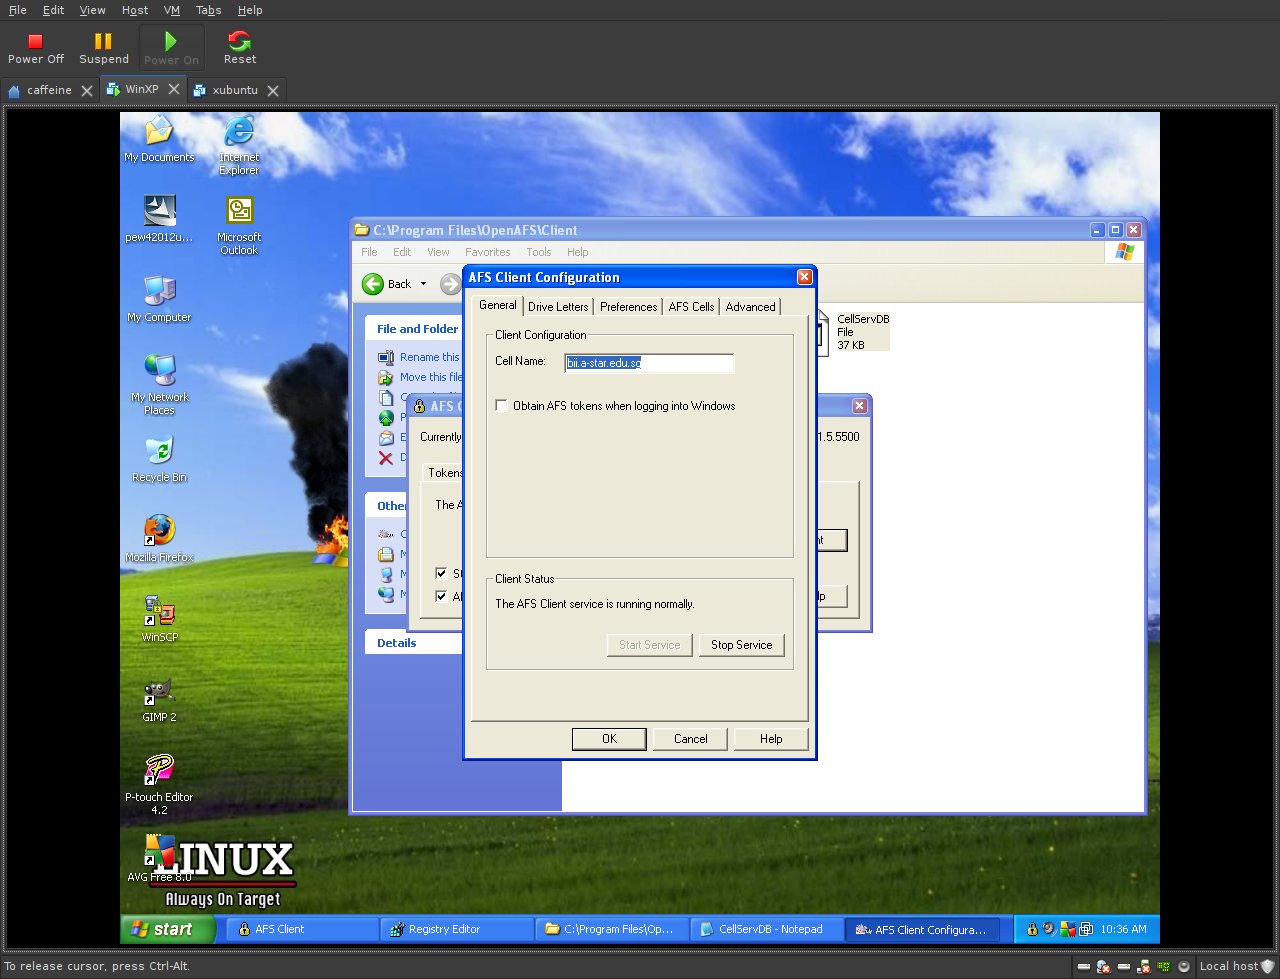Switch to CellServDB - Notepad taskbar button
1280x979 pixels.
[x=767, y=929]
